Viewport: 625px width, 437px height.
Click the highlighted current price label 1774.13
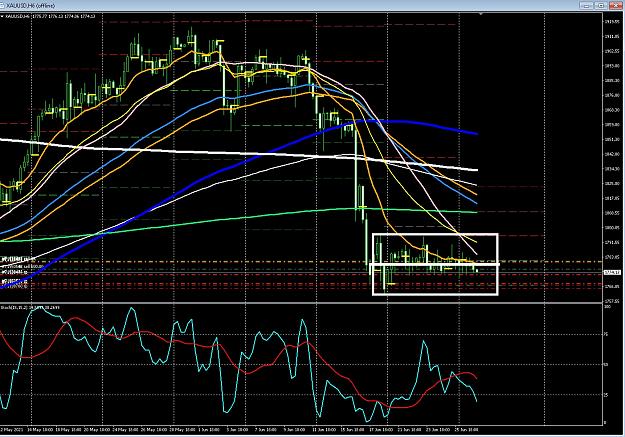[612, 272]
